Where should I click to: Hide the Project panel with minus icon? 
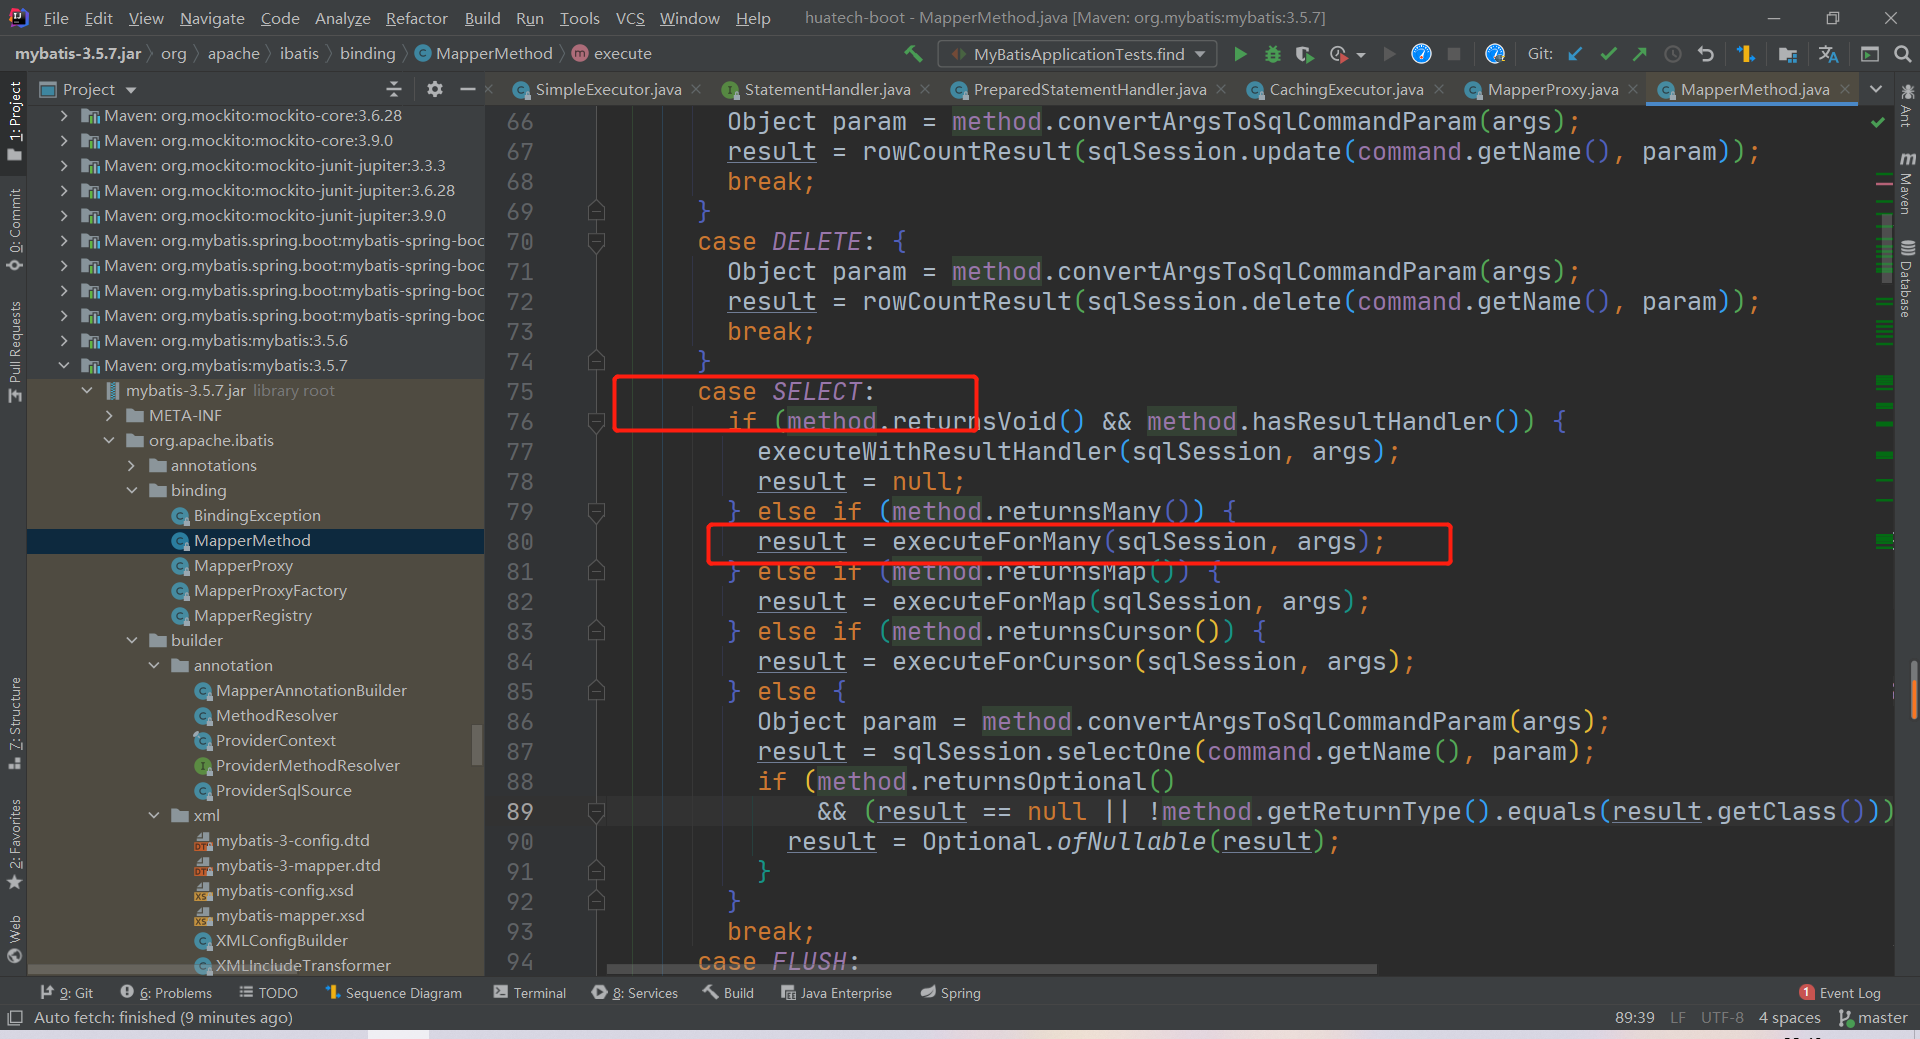(x=467, y=89)
